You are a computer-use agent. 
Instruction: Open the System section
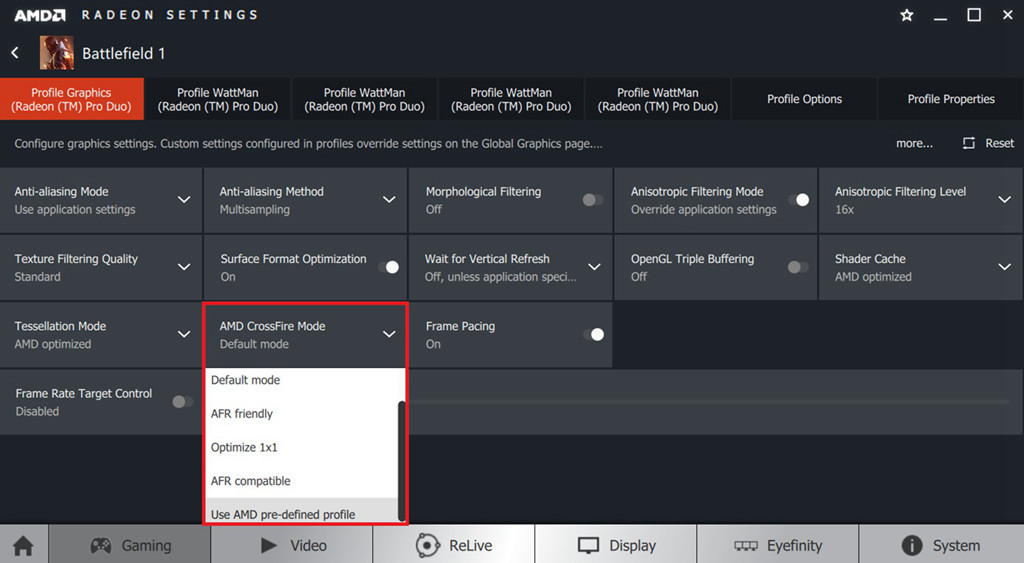[941, 545]
